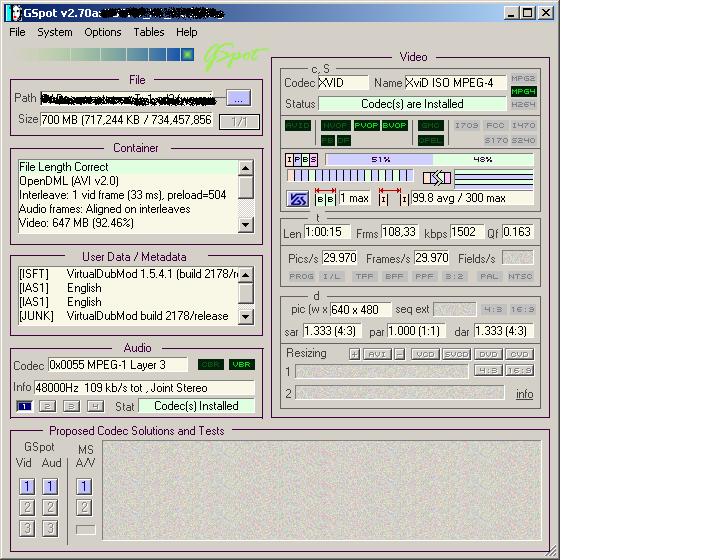Click the kbps field showing 1502
Image resolution: width=720 pixels, height=560 pixels.
point(467,232)
